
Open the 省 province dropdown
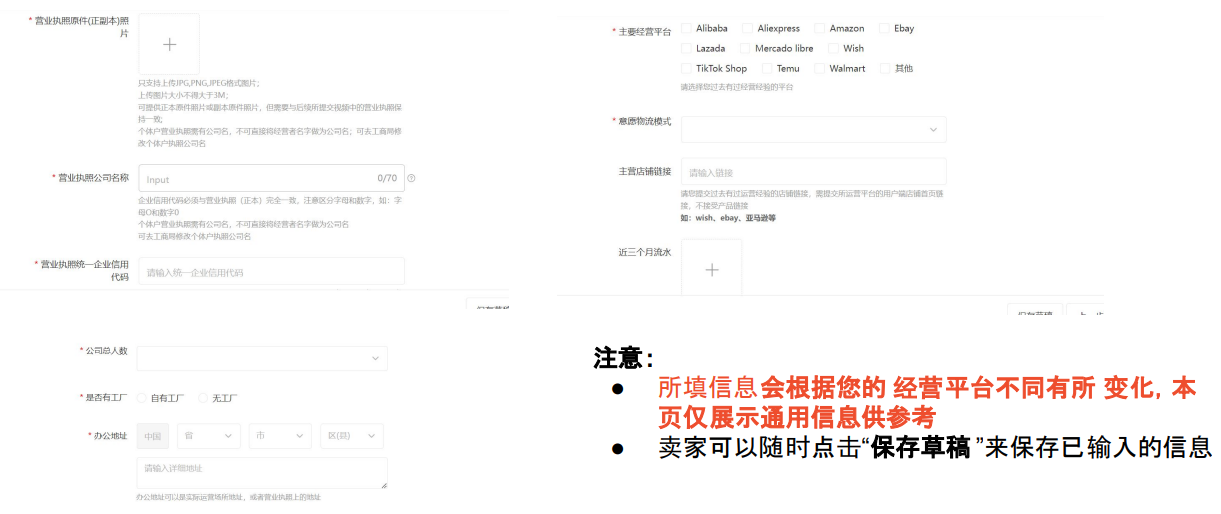(x=209, y=436)
